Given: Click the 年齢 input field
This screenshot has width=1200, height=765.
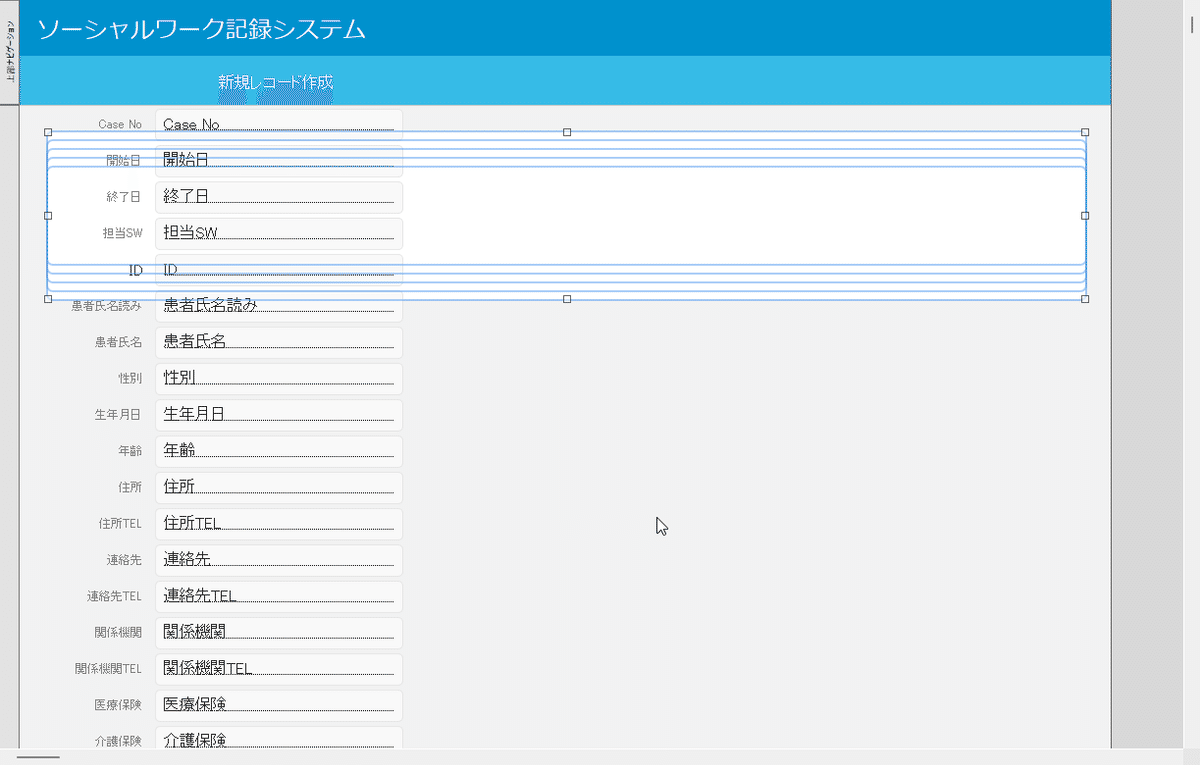Looking at the screenshot, I should [x=279, y=451].
